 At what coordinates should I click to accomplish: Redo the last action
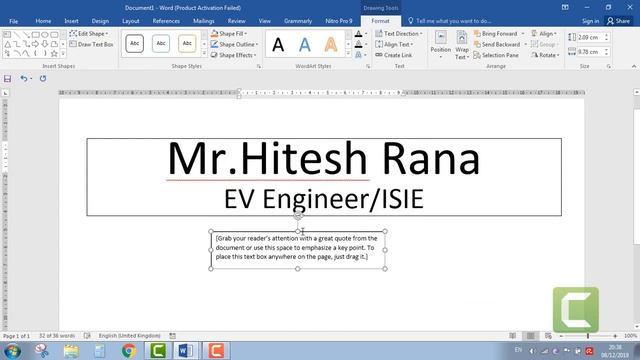[x=43, y=78]
